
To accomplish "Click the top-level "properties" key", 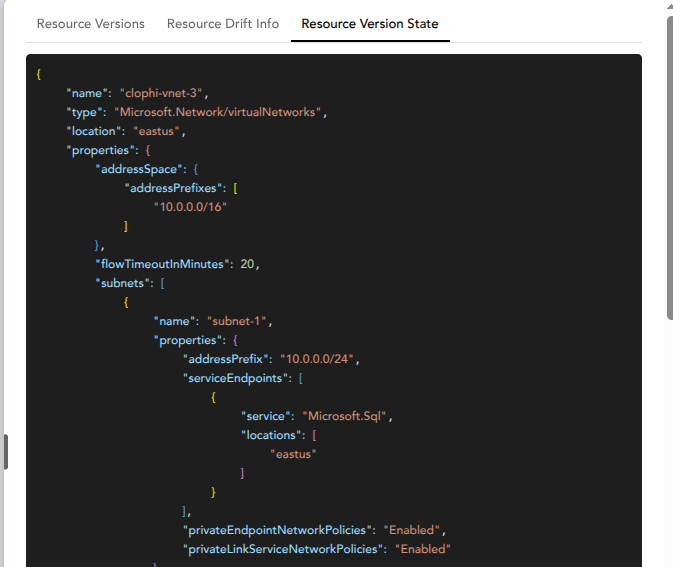I will click(100, 150).
